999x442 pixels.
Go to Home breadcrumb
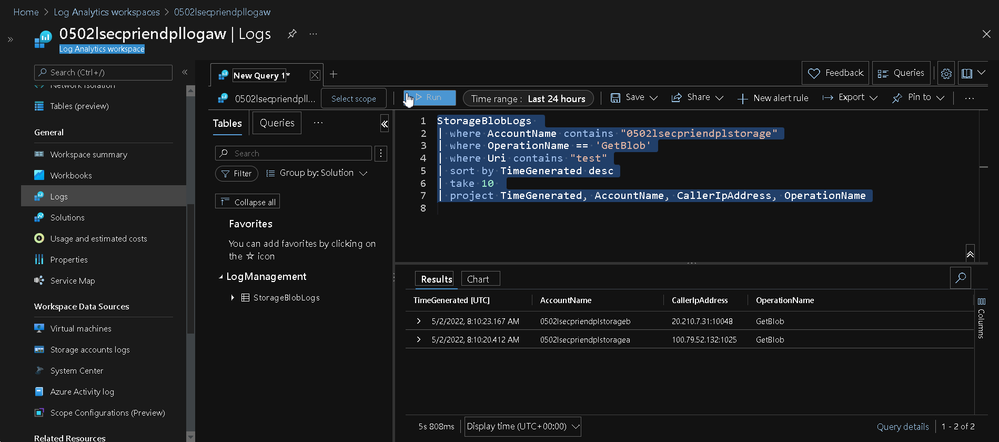tap(25, 12)
